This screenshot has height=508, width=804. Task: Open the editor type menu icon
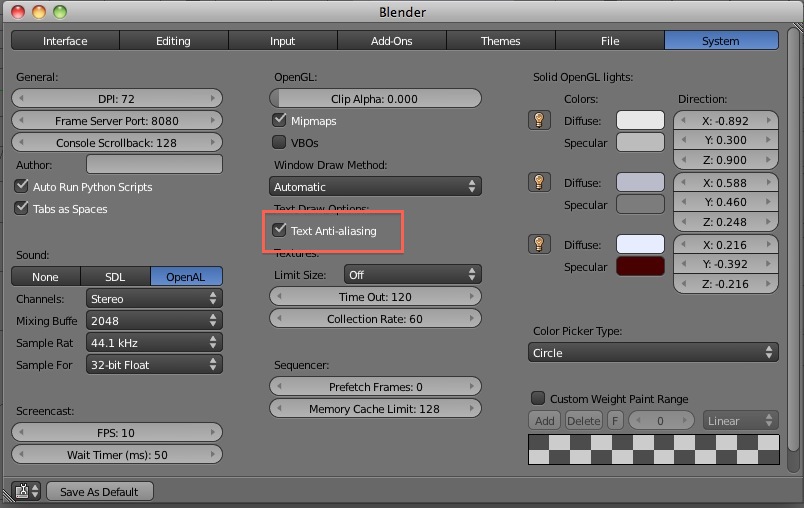26,491
